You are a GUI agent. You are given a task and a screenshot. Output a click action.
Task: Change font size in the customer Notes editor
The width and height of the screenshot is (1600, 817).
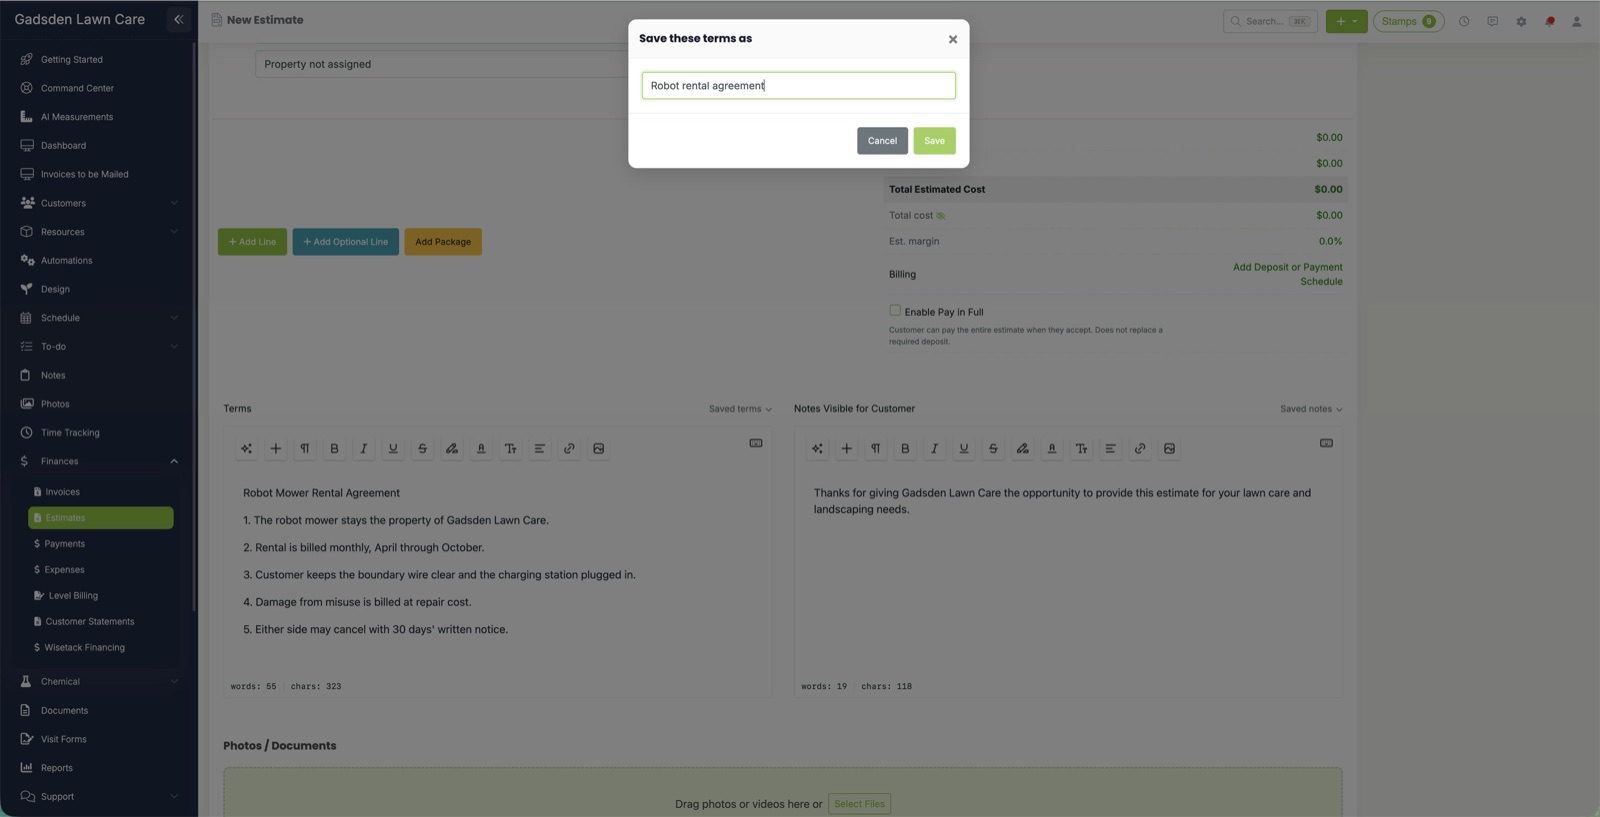1081,449
